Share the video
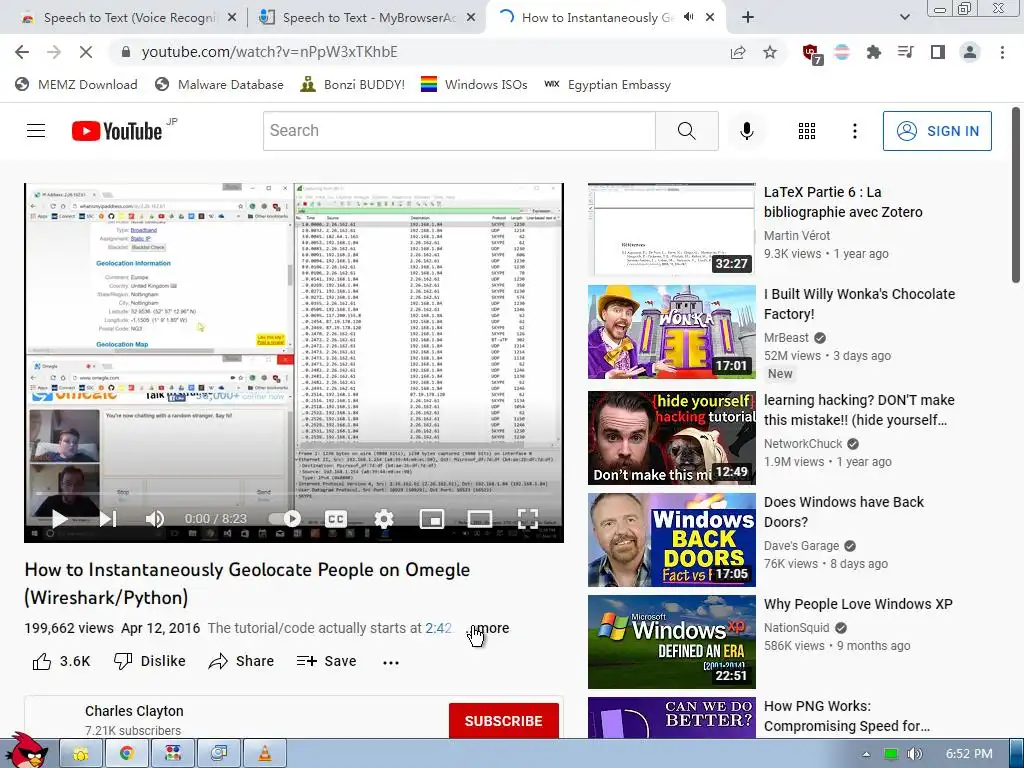The height and width of the screenshot is (768, 1024). [241, 662]
